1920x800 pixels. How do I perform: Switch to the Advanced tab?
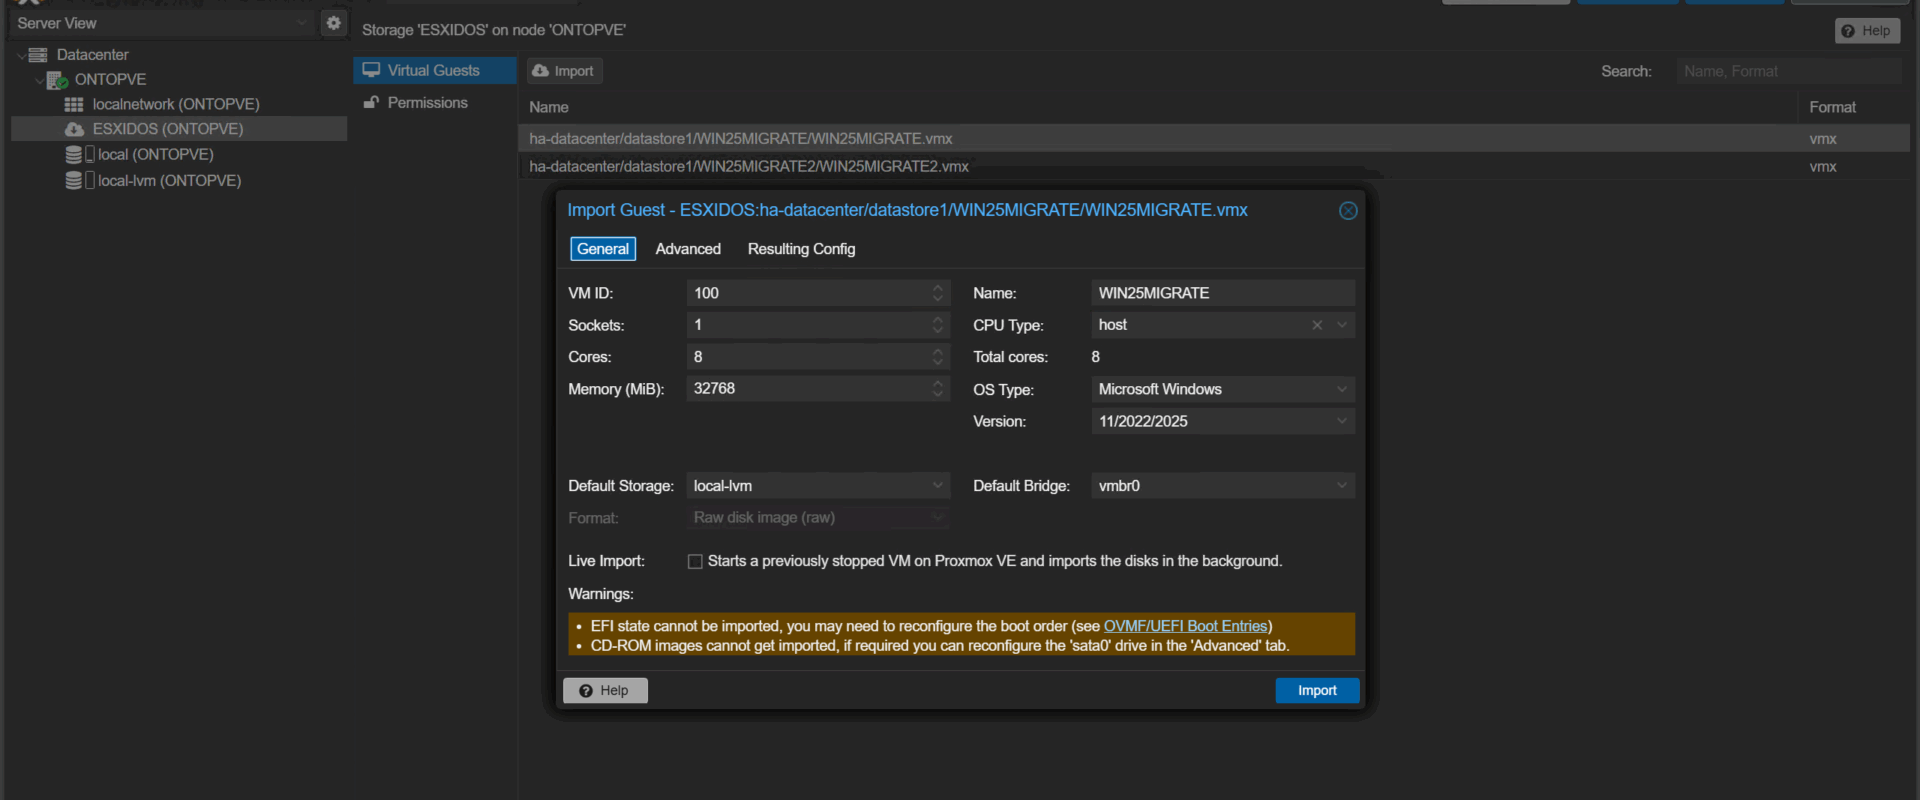(x=688, y=249)
